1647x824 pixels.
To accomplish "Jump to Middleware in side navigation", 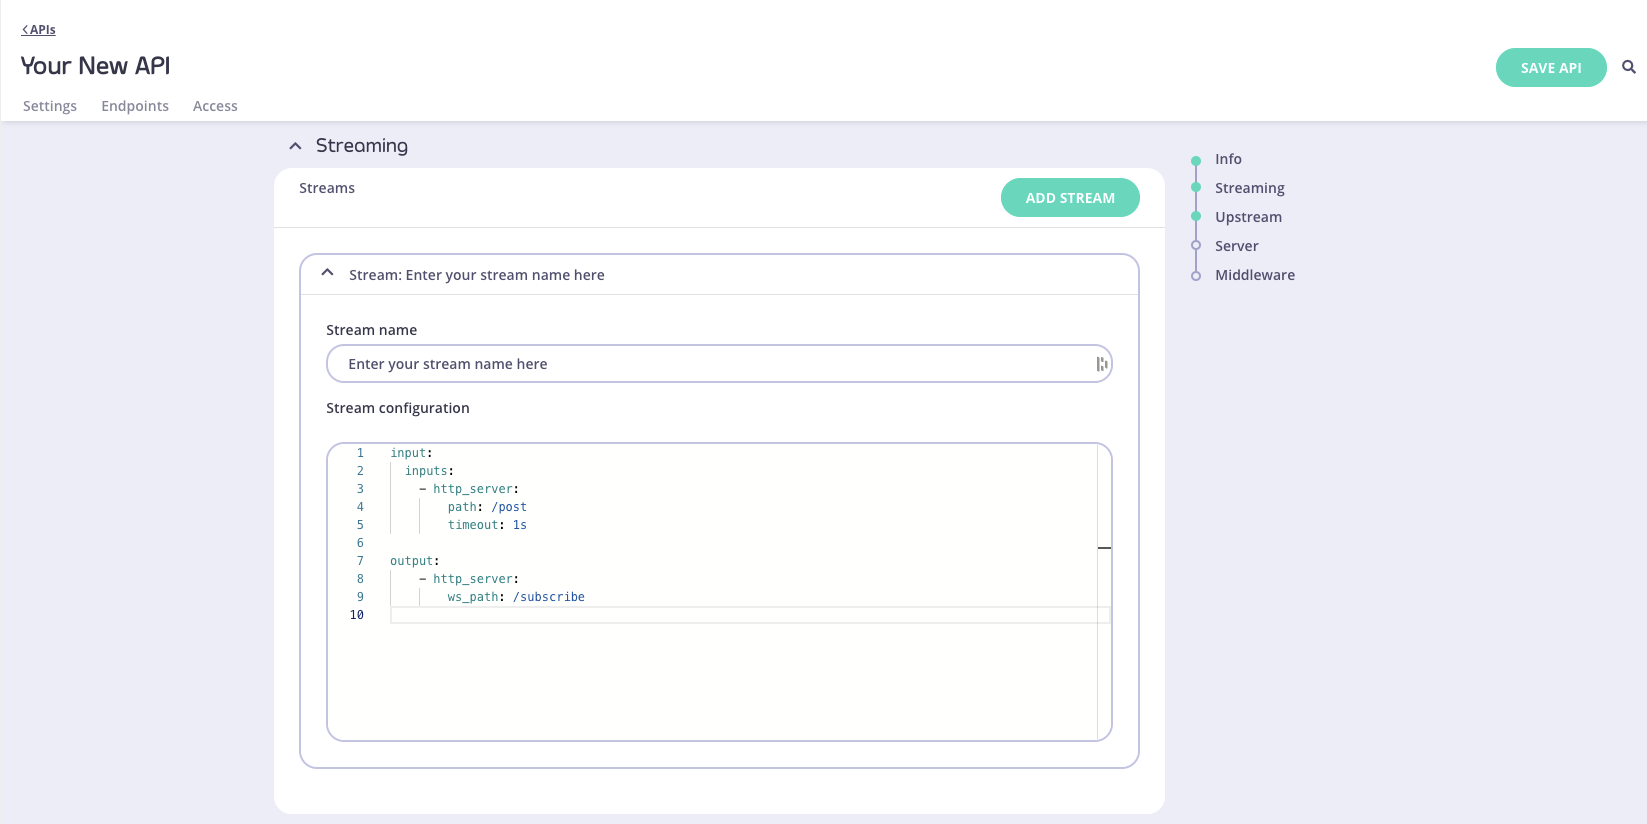I will point(1255,275).
